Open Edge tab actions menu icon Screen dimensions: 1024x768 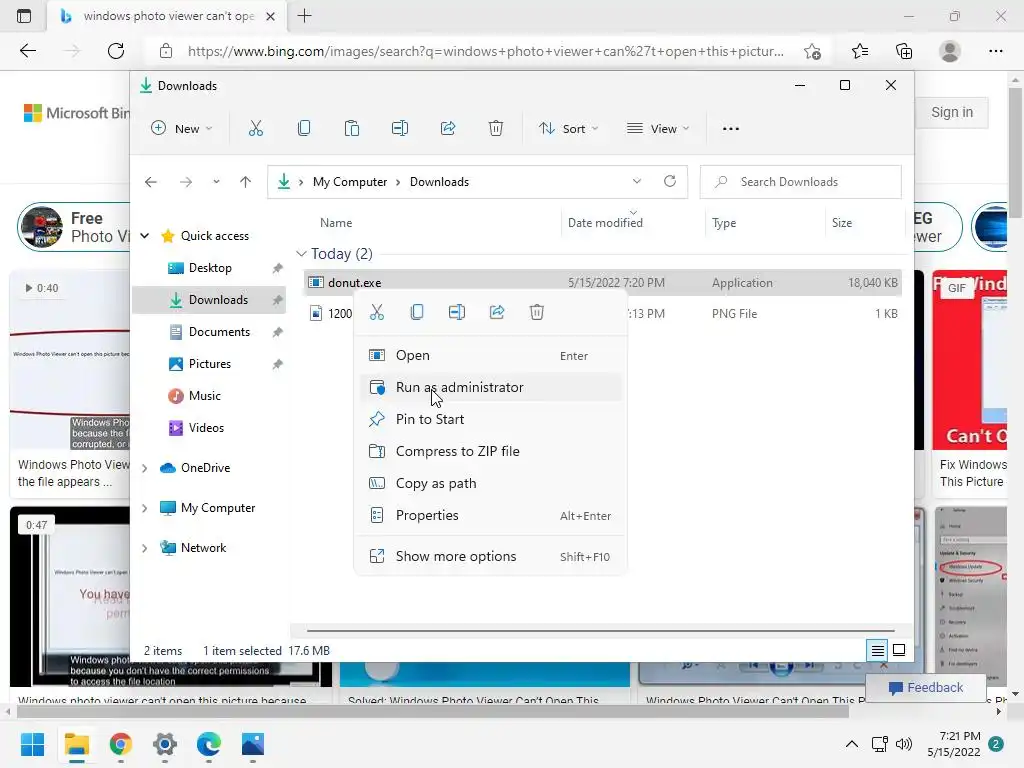click(x=24, y=16)
